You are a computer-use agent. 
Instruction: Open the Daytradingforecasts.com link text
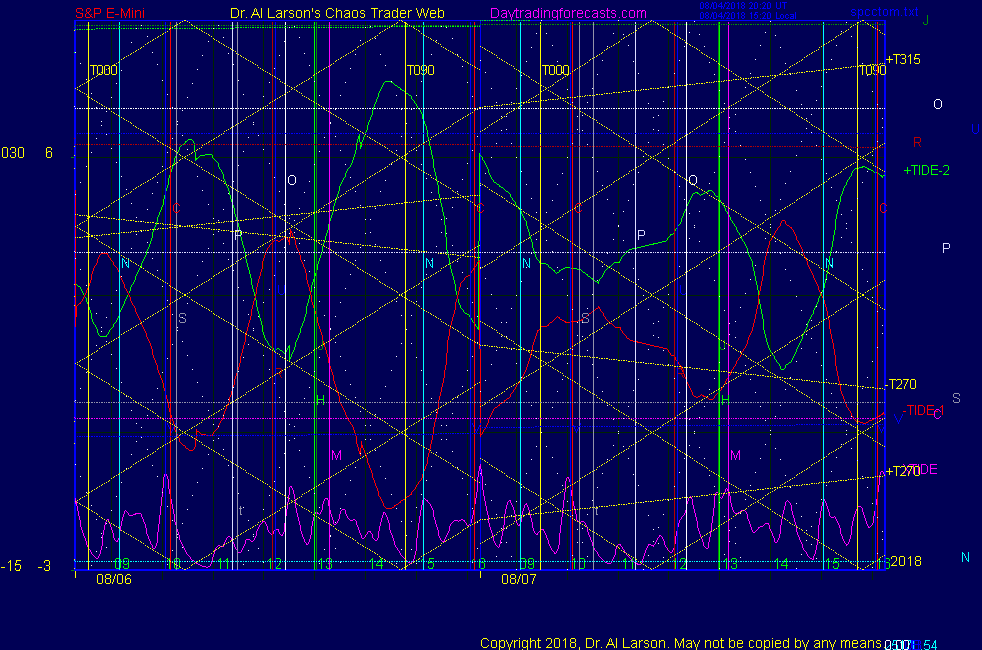point(568,13)
